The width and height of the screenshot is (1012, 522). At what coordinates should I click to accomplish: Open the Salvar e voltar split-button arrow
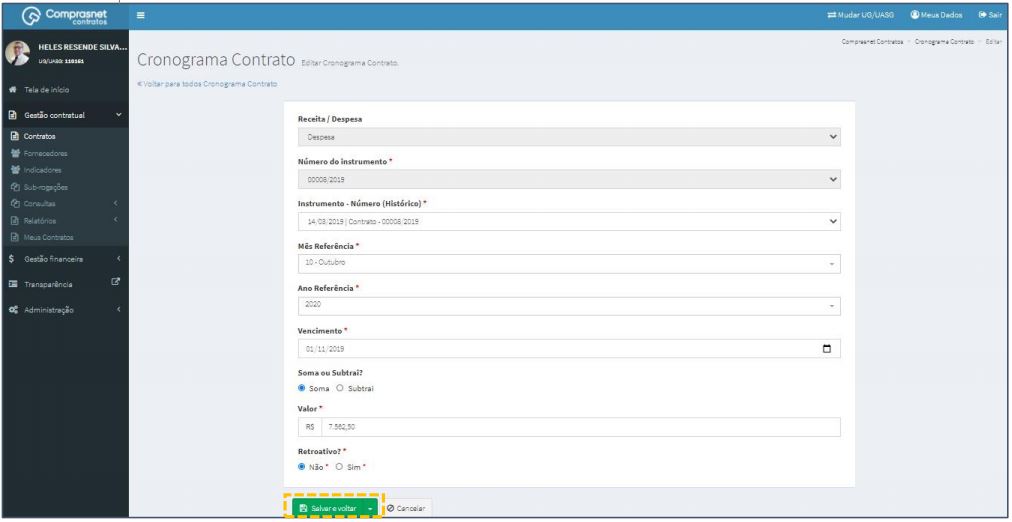click(370, 508)
